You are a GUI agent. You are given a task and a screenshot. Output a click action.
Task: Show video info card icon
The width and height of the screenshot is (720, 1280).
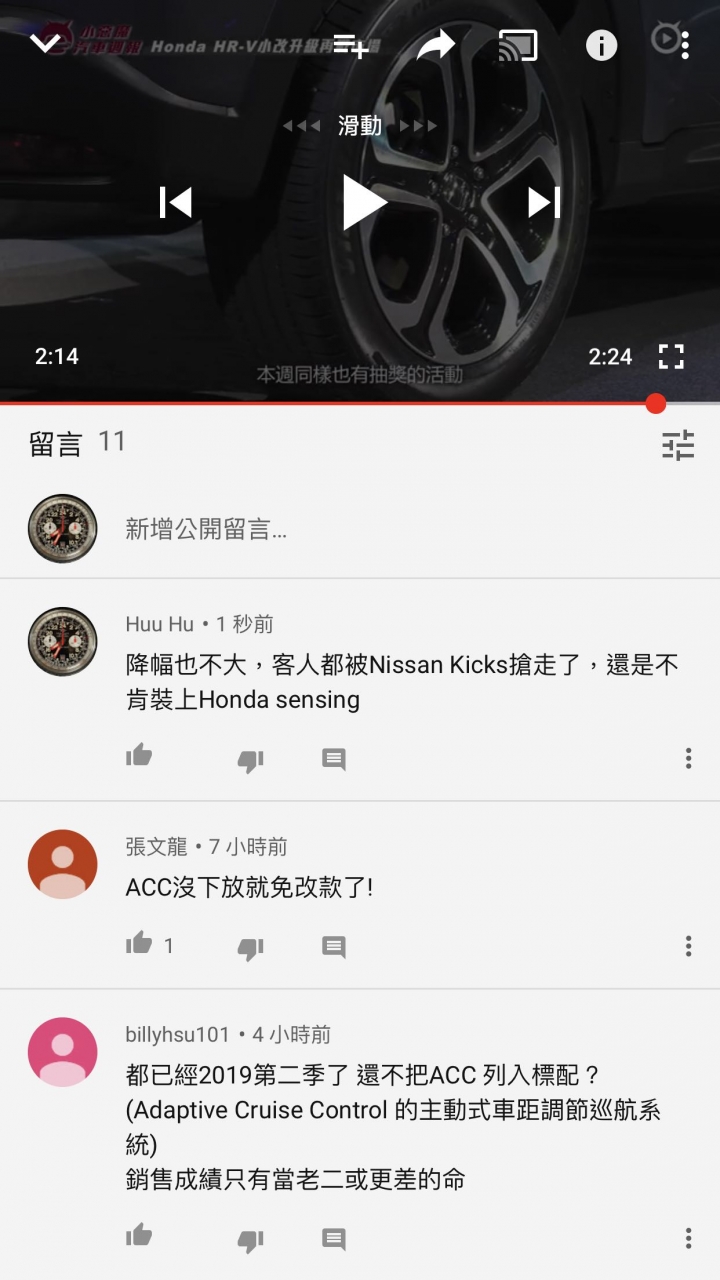coord(601,45)
